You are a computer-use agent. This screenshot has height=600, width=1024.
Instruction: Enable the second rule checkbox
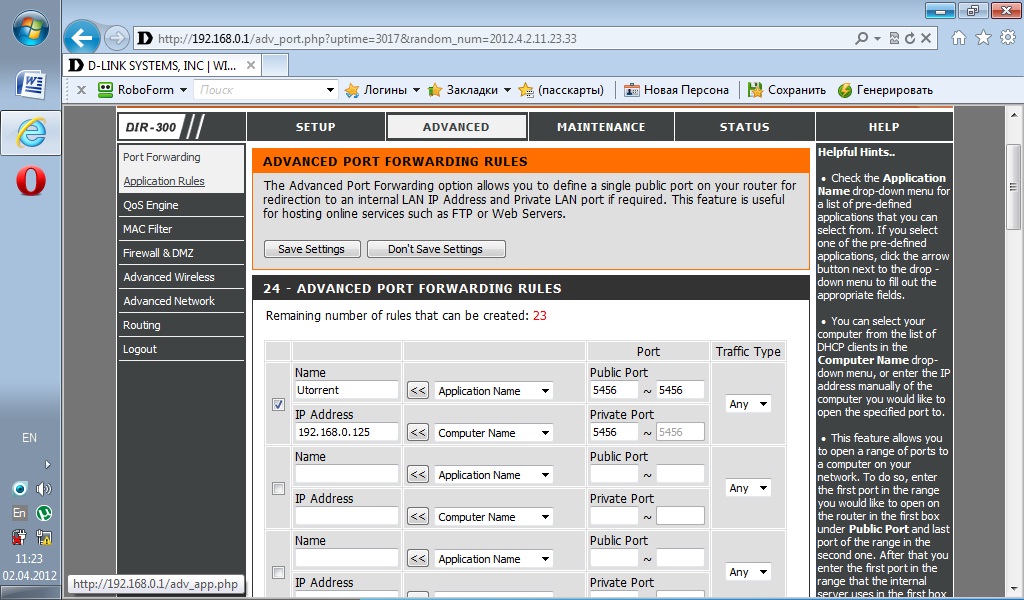pos(278,488)
